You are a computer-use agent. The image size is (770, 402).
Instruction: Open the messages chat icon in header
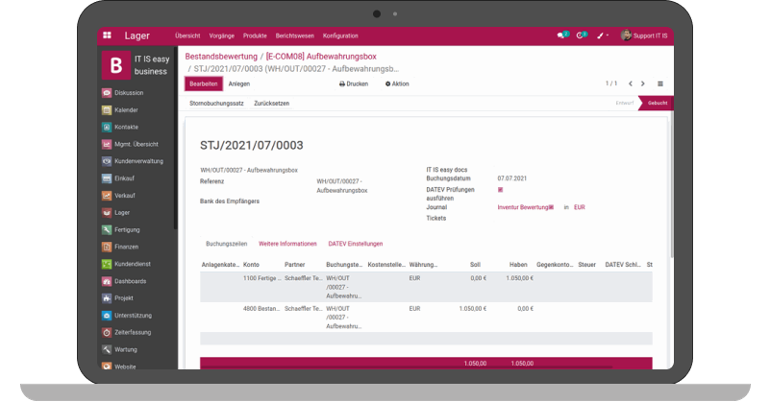point(562,35)
